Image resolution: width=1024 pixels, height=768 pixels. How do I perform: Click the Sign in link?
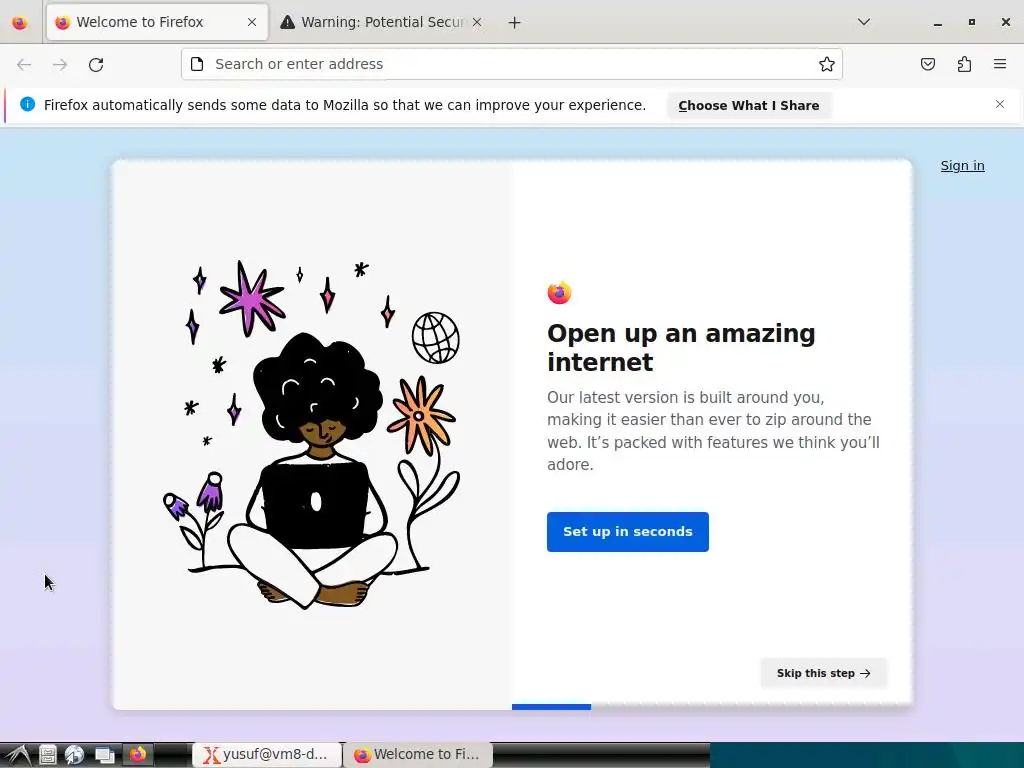[963, 166]
